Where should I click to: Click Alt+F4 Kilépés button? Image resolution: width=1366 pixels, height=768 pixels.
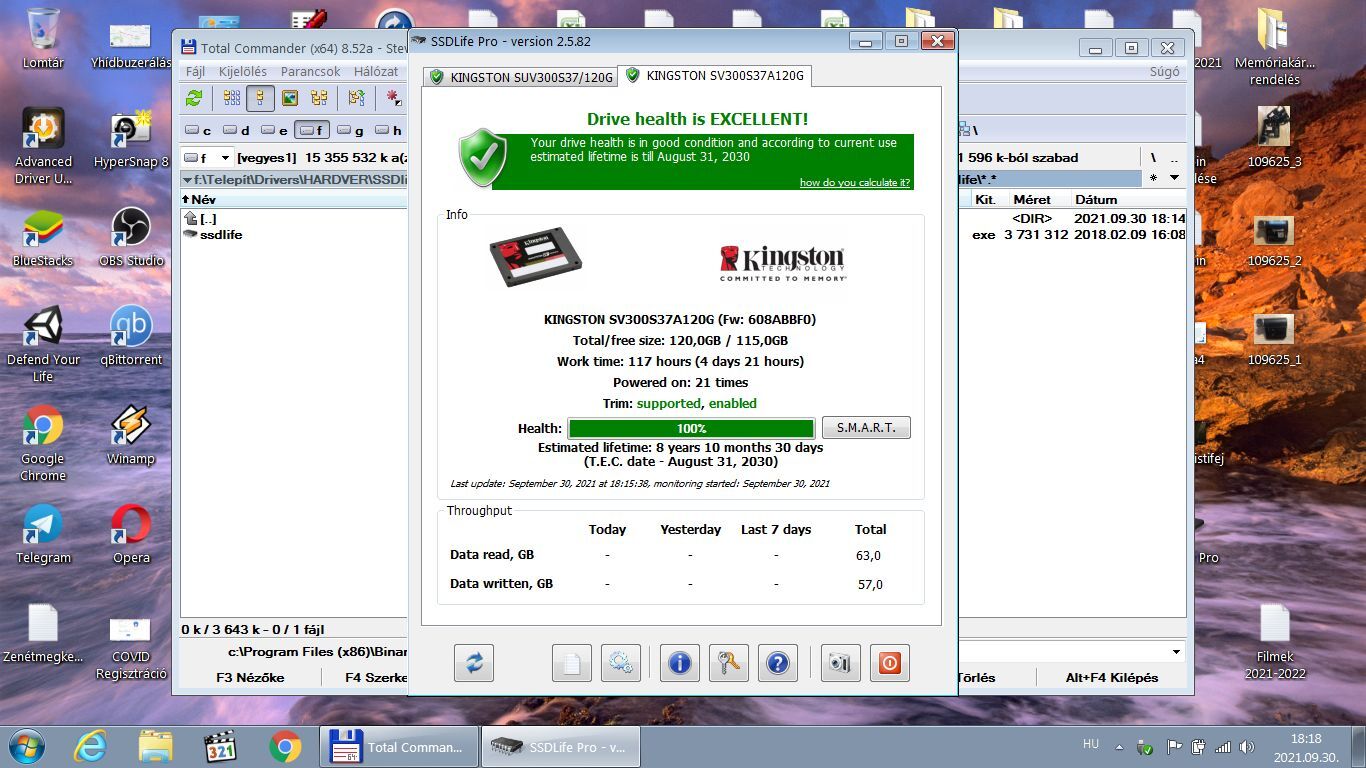tap(1112, 677)
